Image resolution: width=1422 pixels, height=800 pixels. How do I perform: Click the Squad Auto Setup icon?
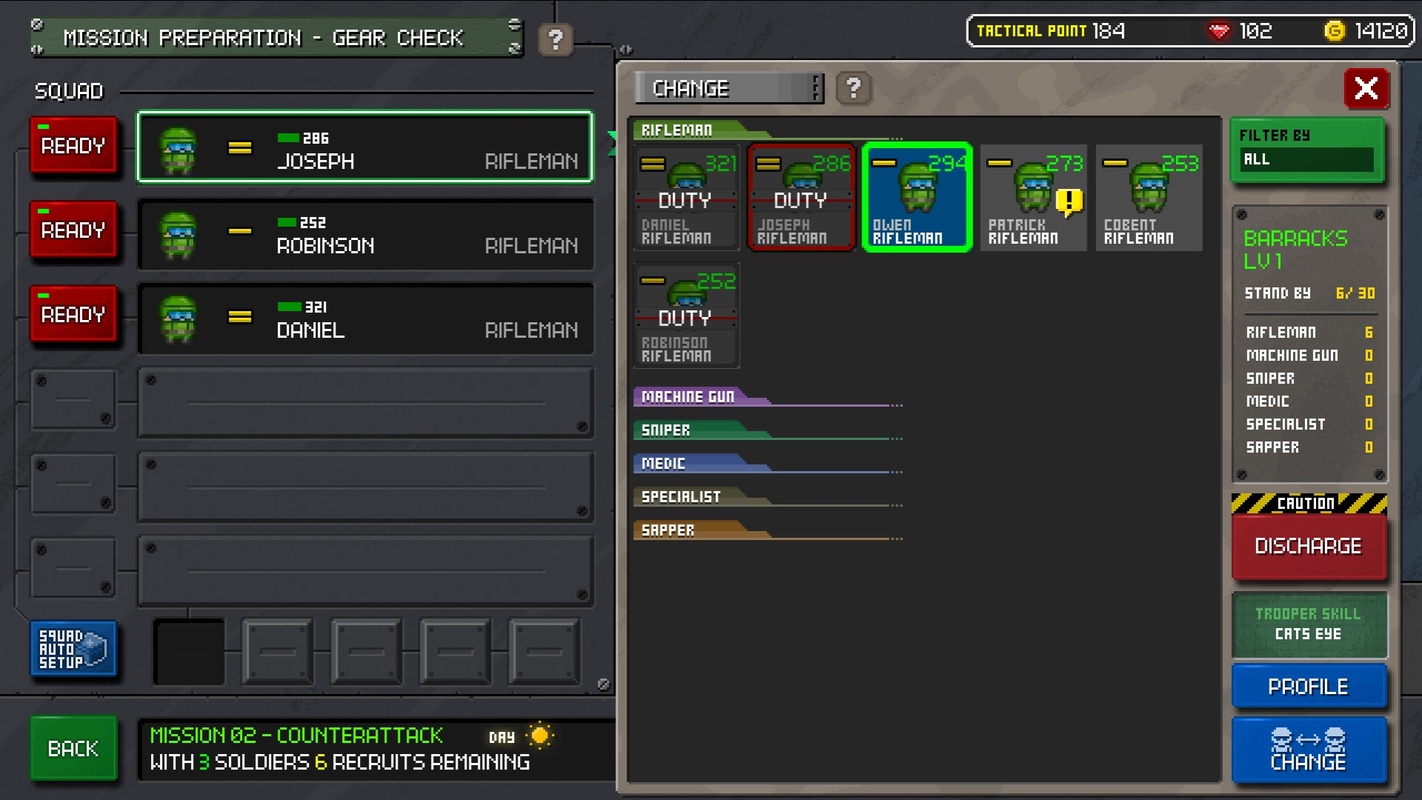click(x=73, y=649)
